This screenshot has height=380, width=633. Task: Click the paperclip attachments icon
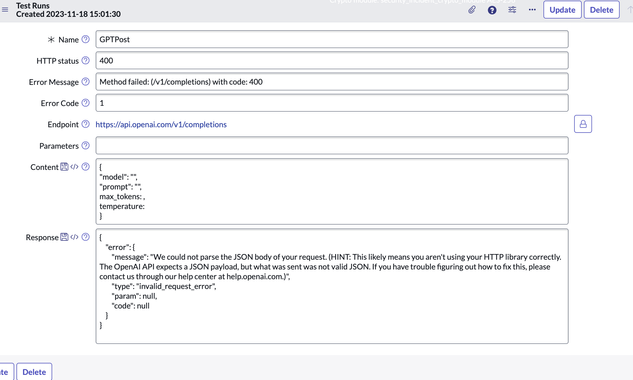472,10
